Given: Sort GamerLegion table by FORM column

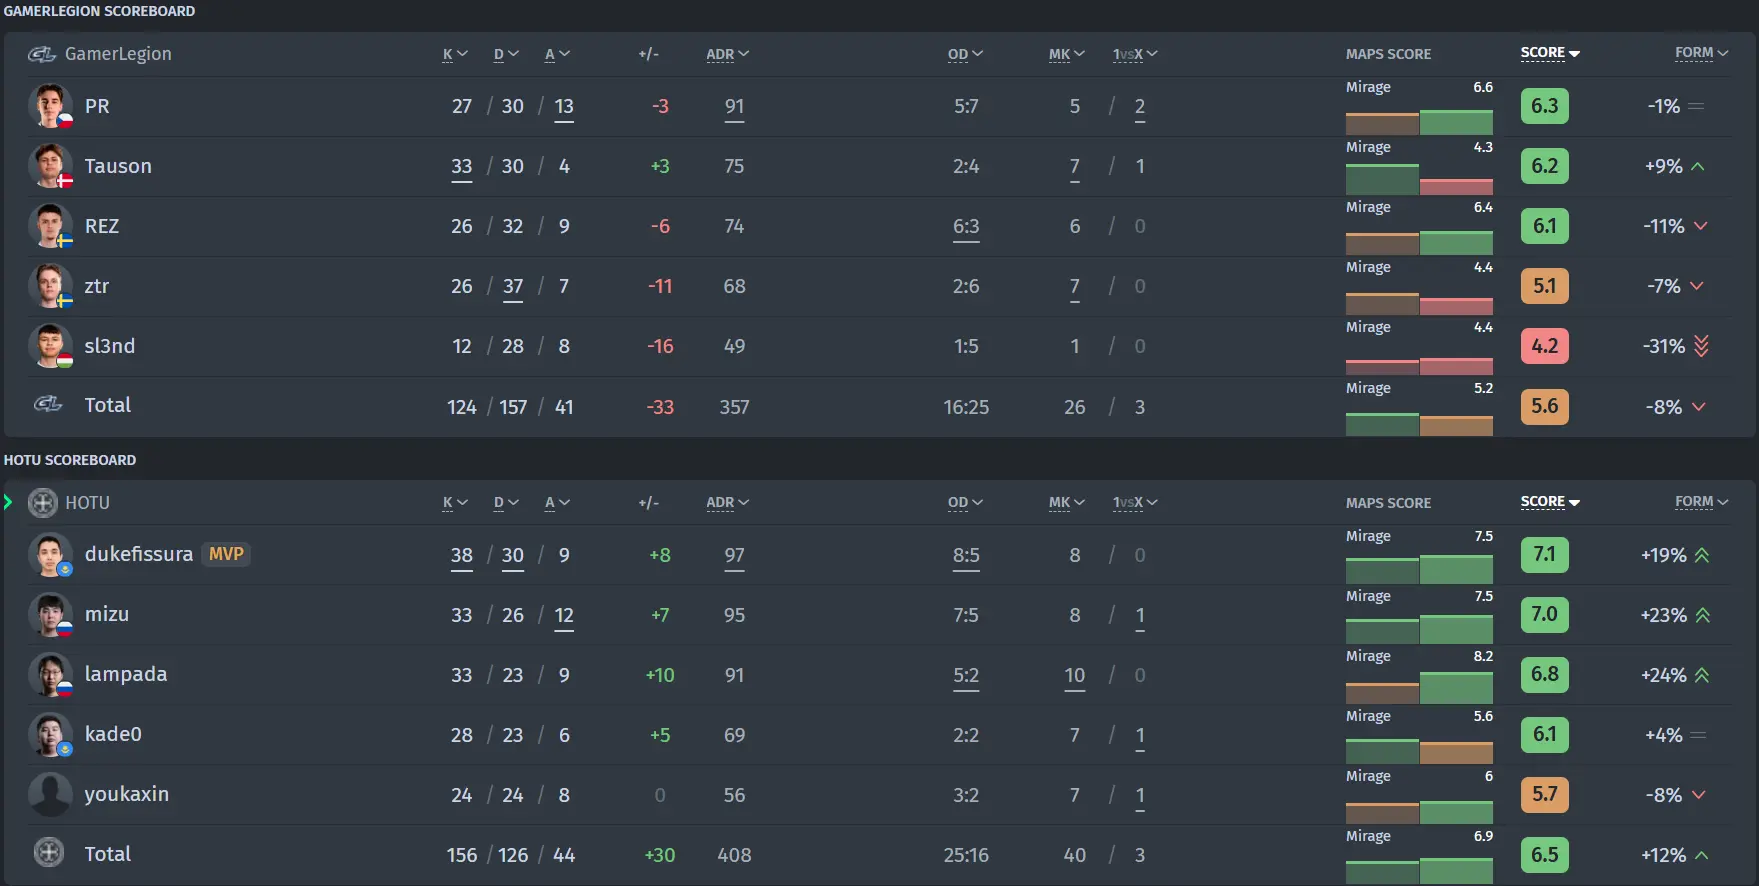Looking at the screenshot, I should [x=1701, y=53].
